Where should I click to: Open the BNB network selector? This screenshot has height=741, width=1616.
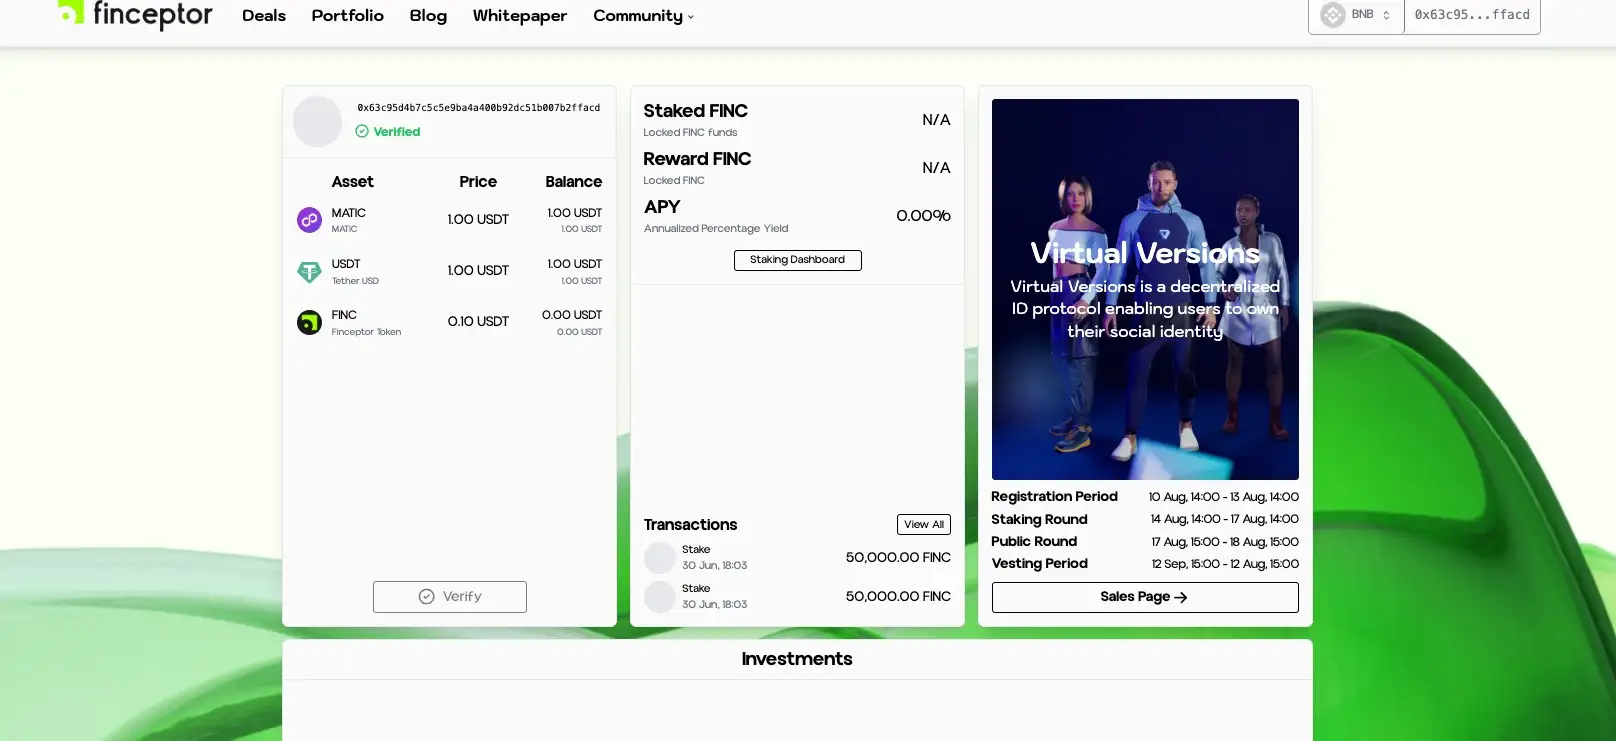click(1357, 15)
